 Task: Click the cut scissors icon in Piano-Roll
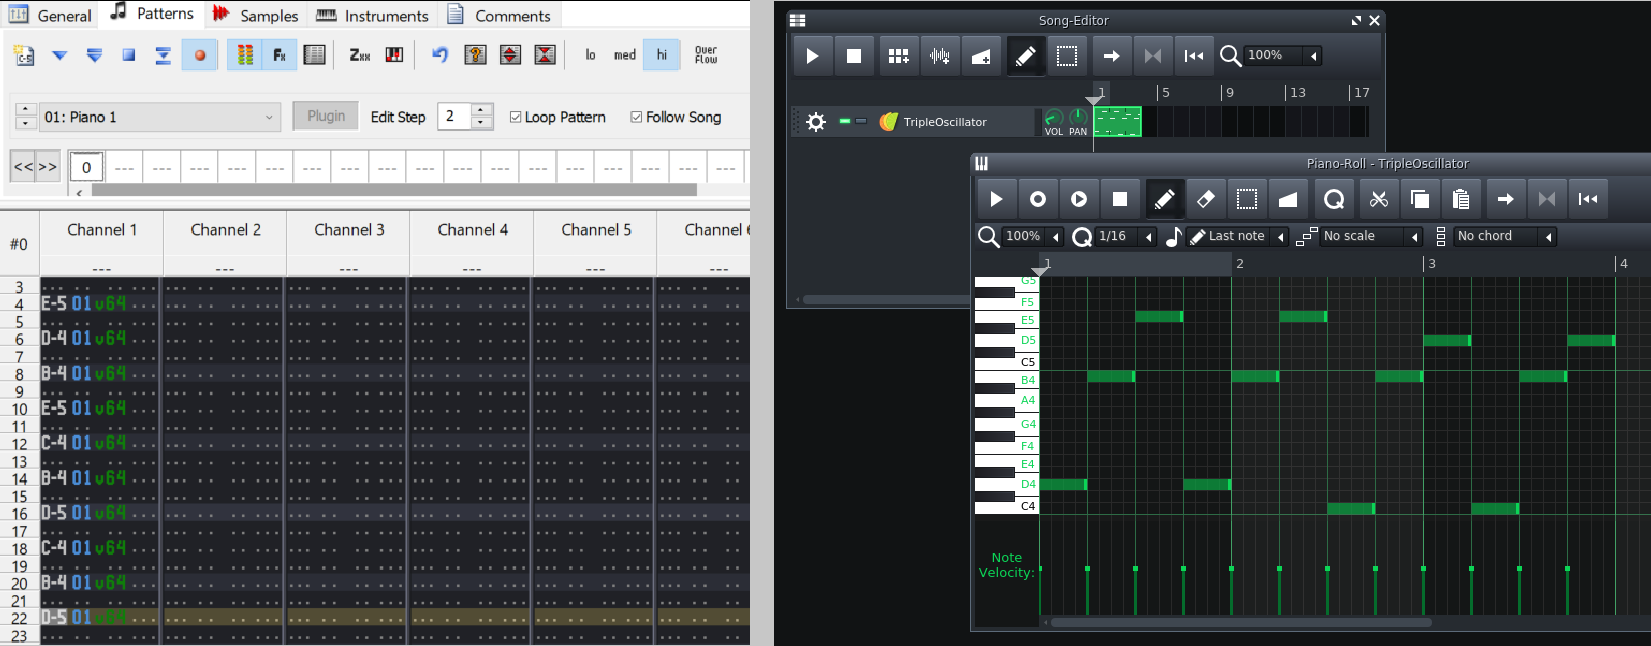click(x=1379, y=199)
